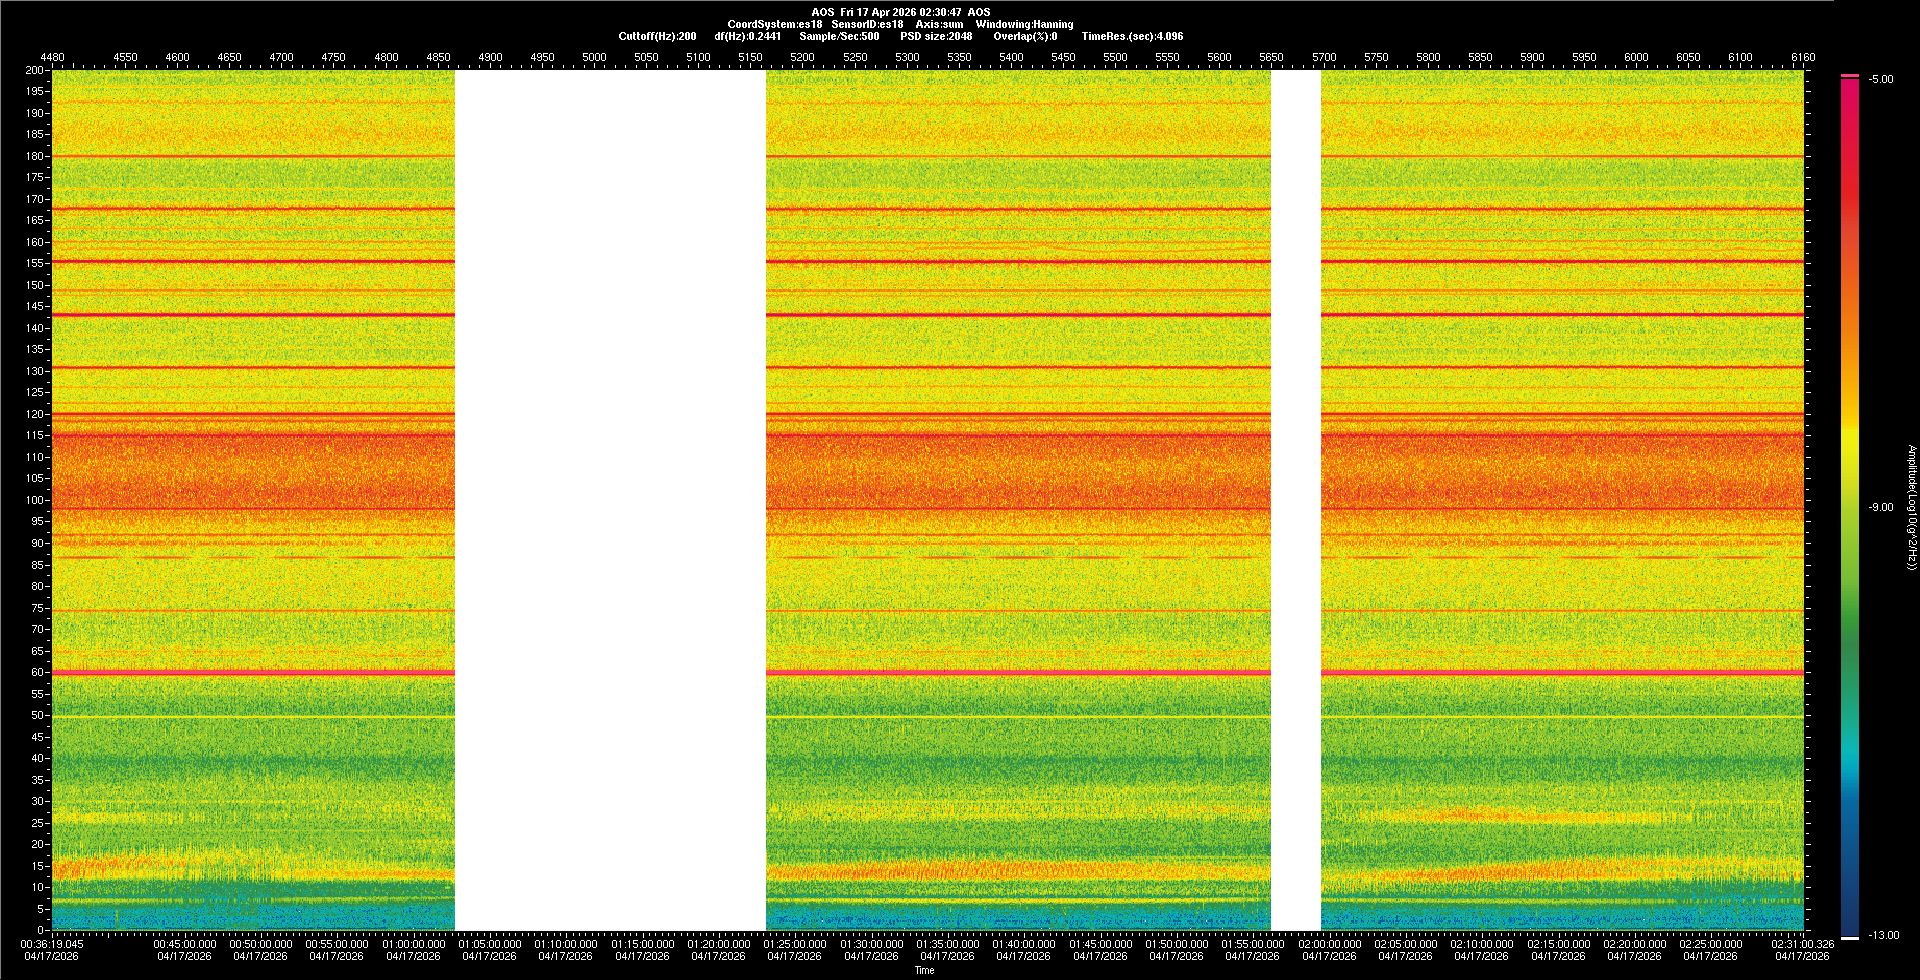The image size is (1920, 980).
Task: Click the -5.00 color scale maximum label
Action: (x=1880, y=80)
